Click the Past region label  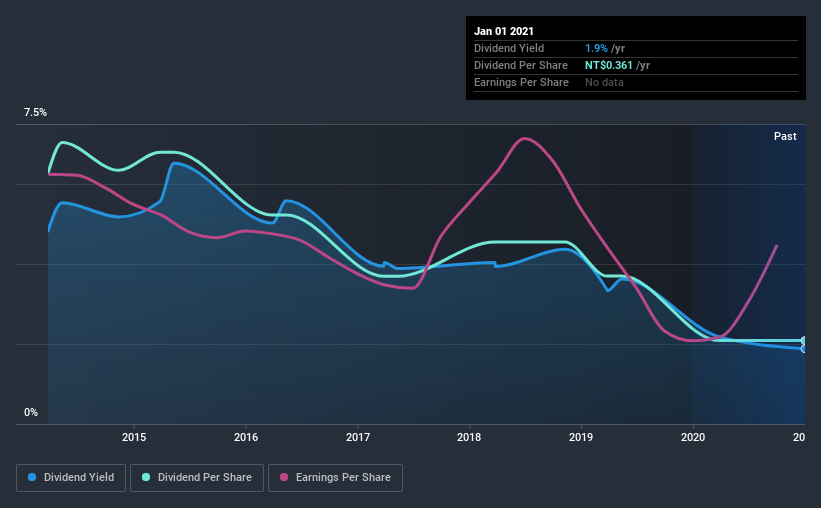pos(785,136)
